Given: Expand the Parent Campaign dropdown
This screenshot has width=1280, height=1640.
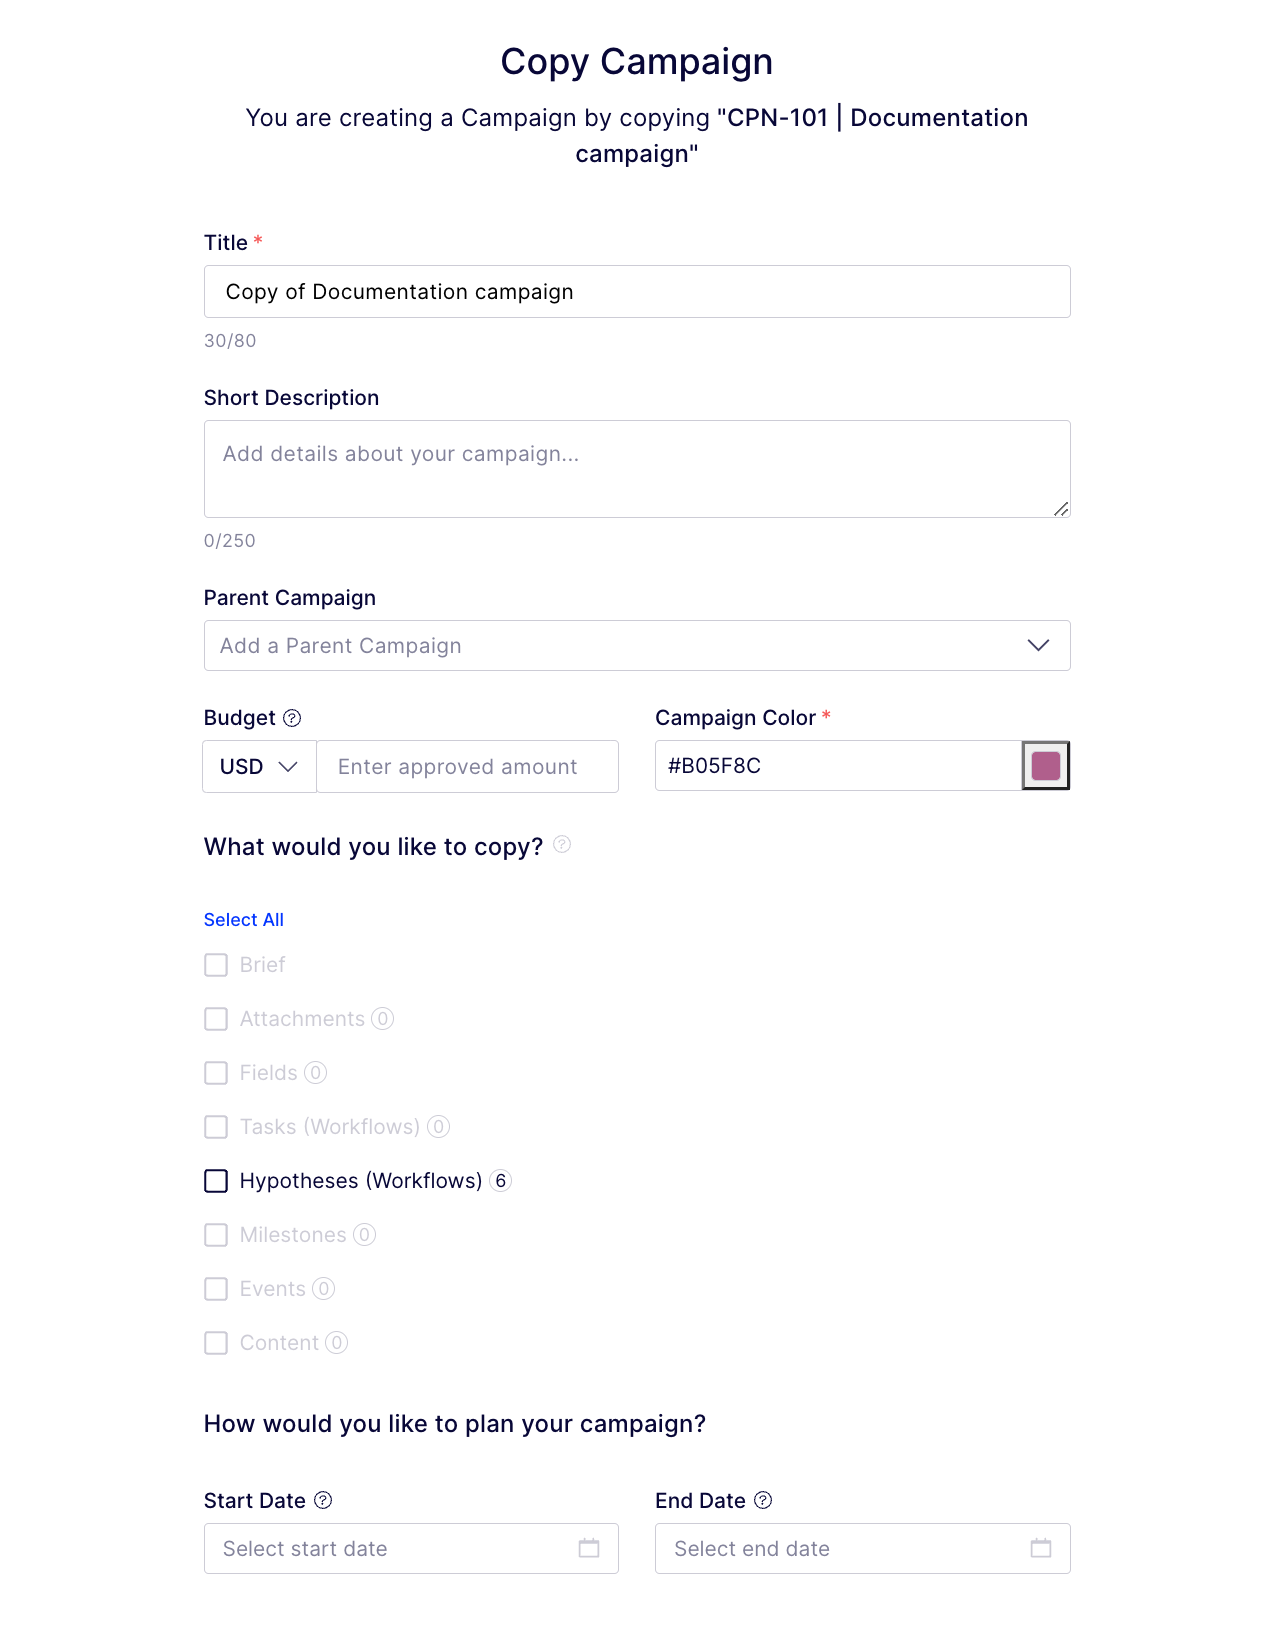Looking at the screenshot, I should pyautogui.click(x=620, y=646).
